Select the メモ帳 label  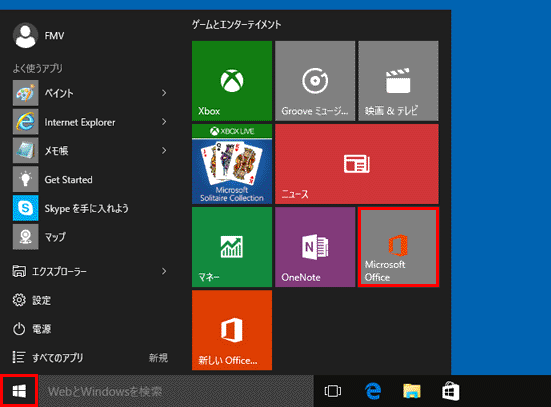tap(56, 151)
